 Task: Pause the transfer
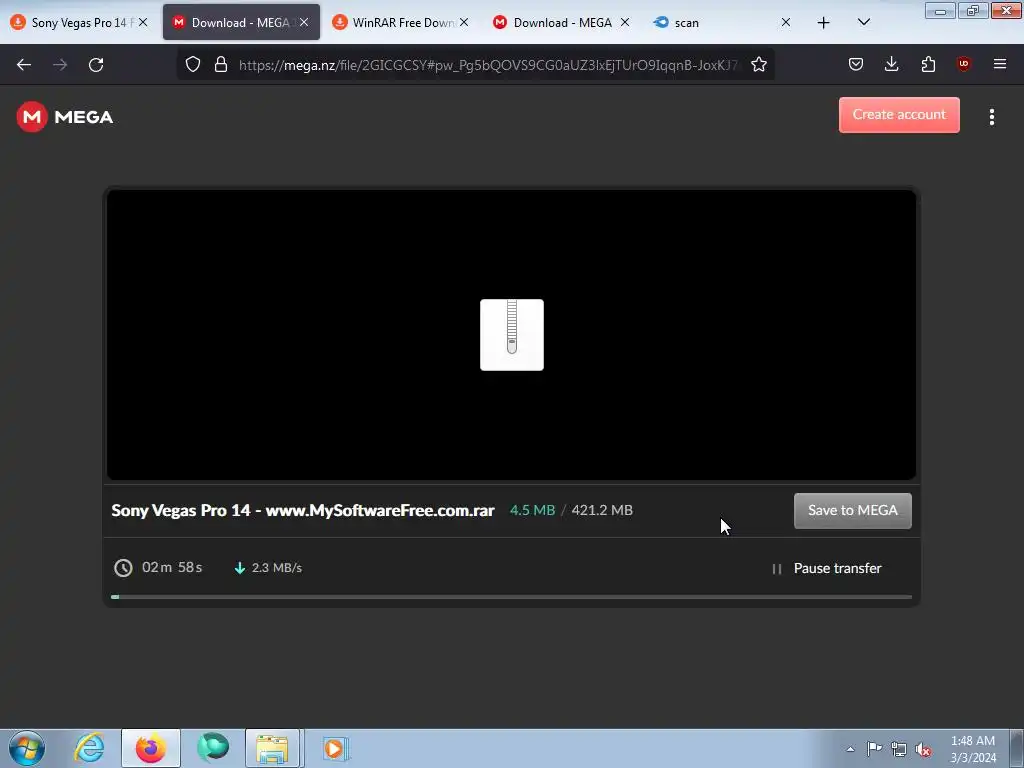tap(827, 568)
